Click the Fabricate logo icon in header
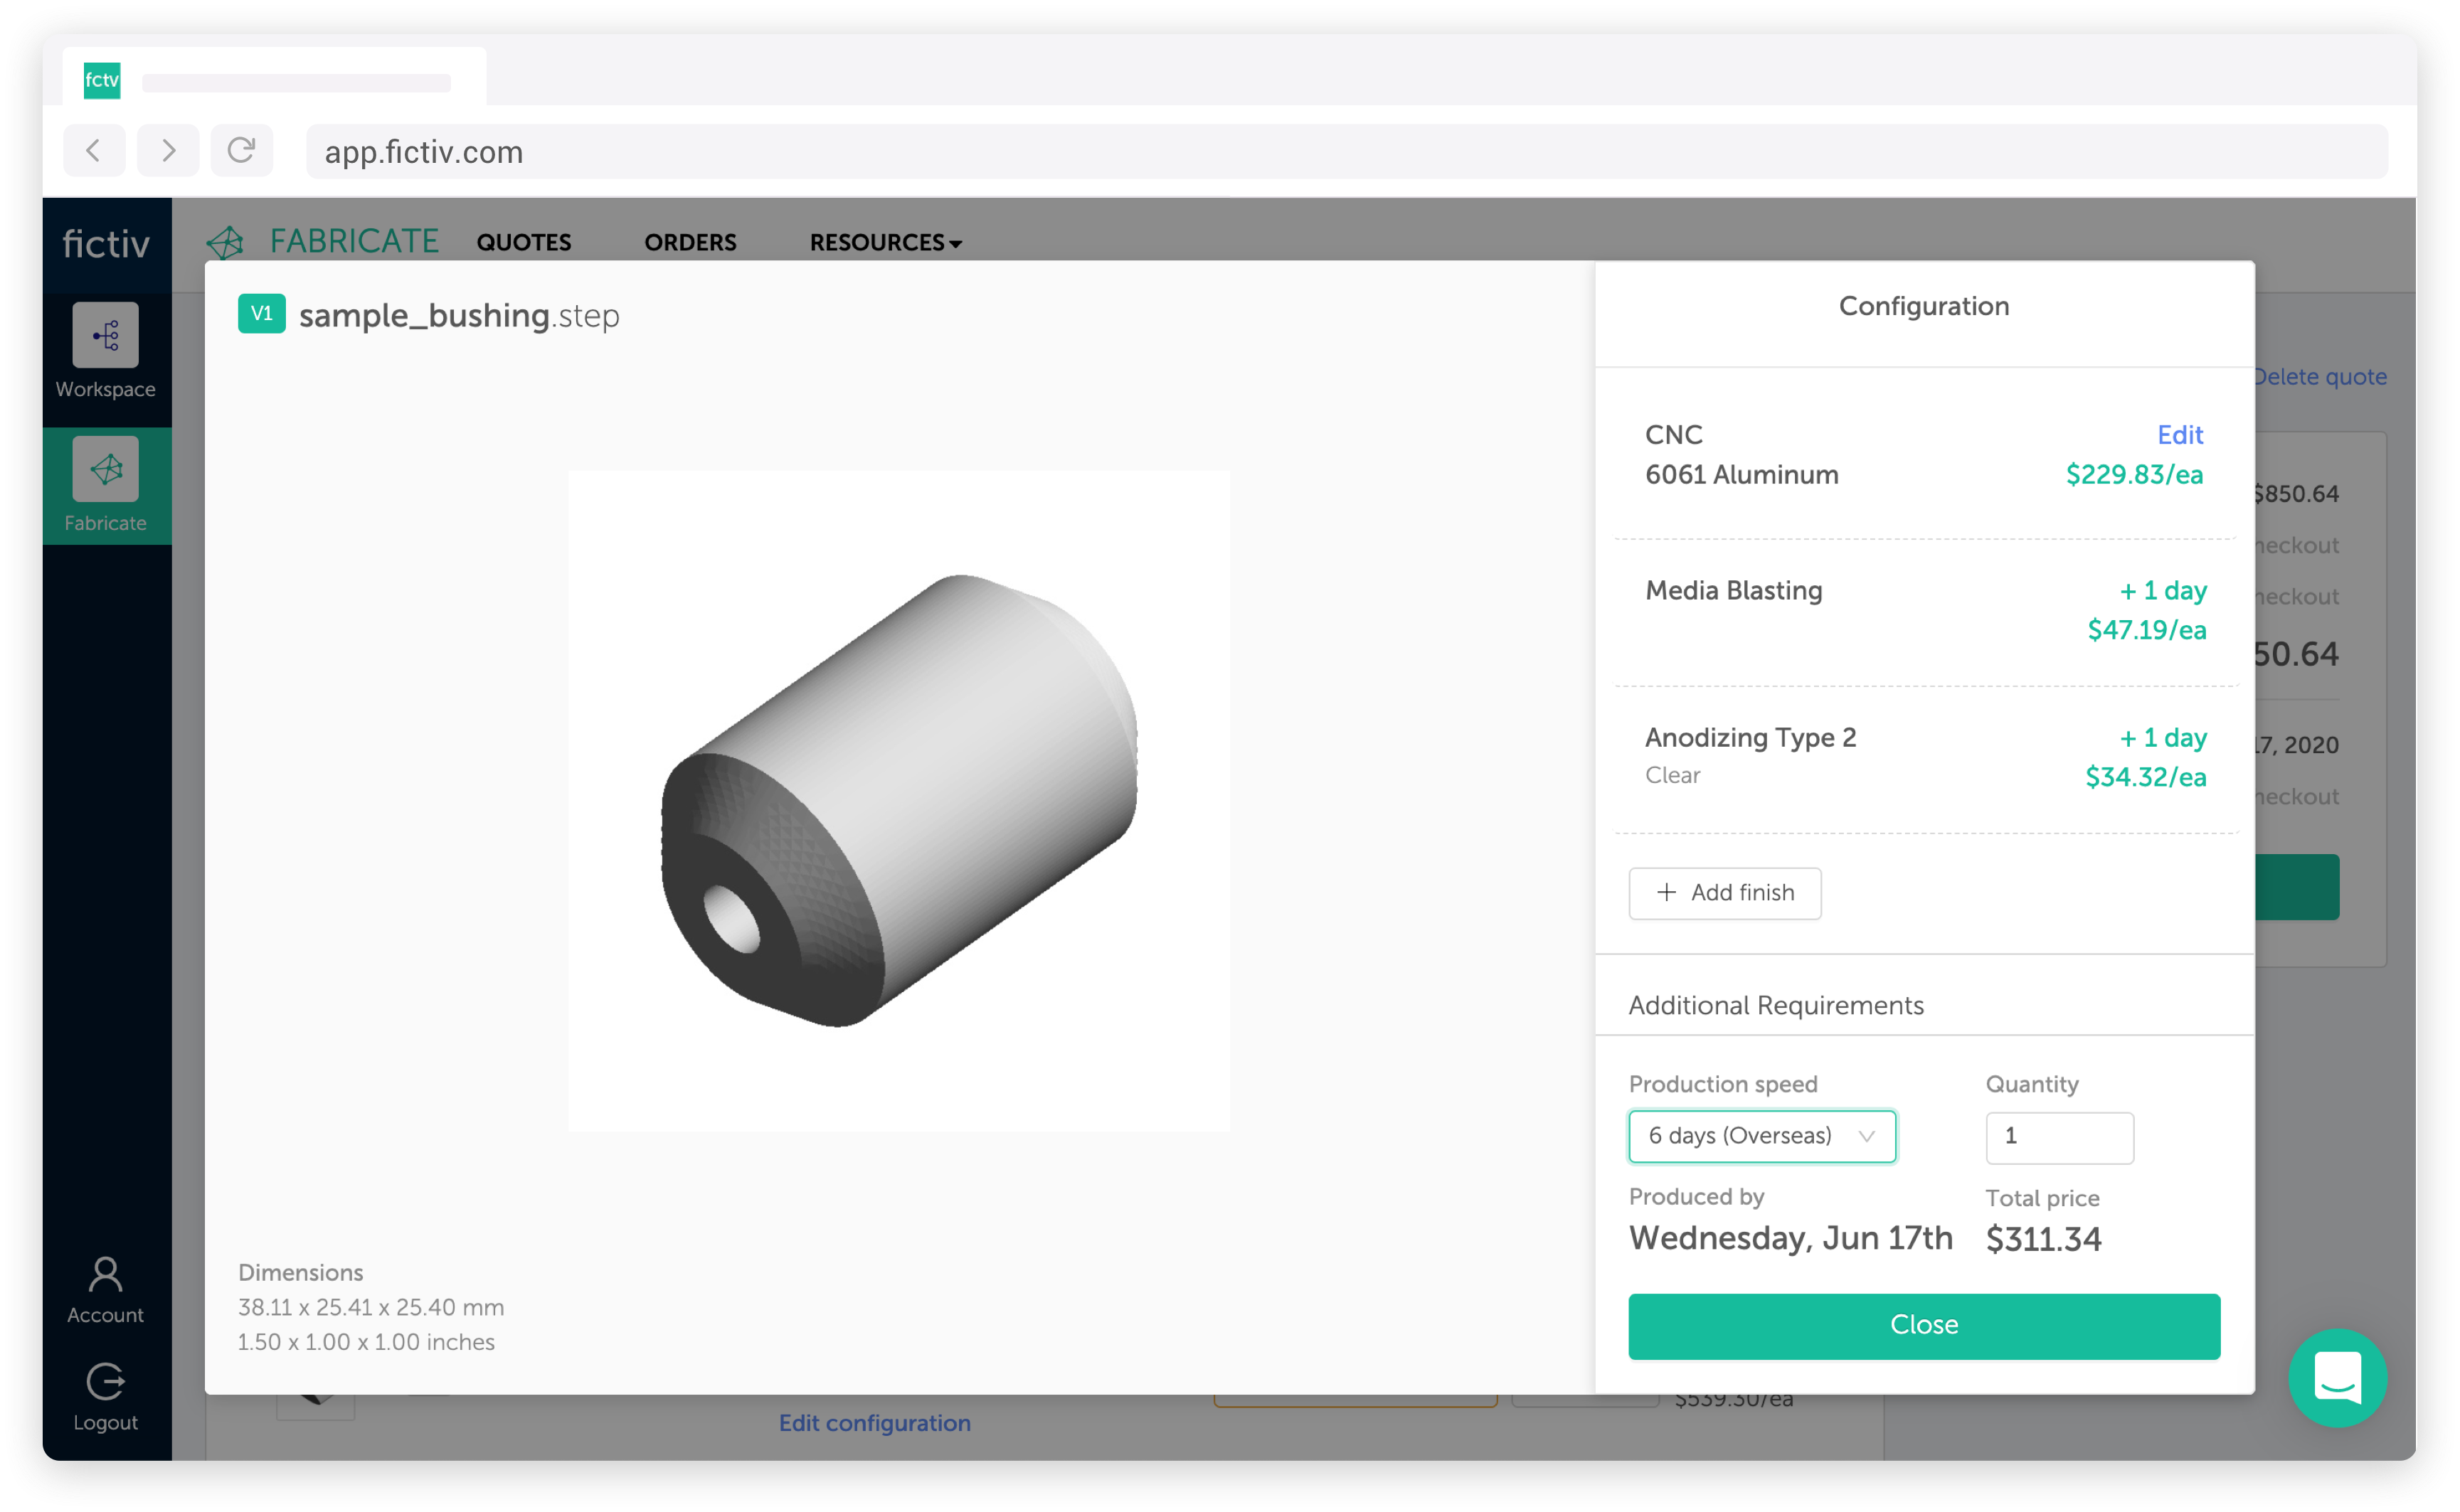The height and width of the screenshot is (1512, 2460). (x=225, y=242)
